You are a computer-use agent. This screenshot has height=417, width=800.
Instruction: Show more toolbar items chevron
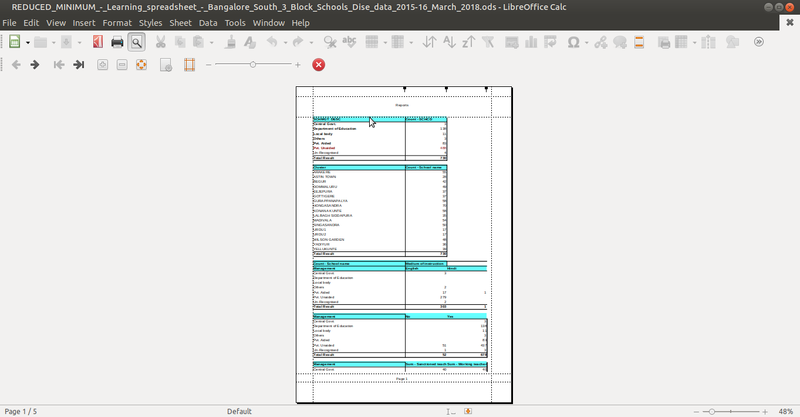[759, 42]
